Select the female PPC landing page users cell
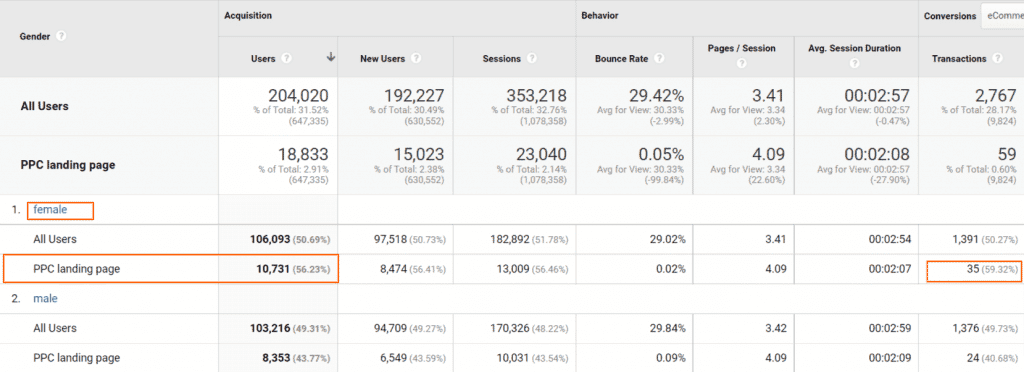Screen dimensions: 1024x372 pos(278,268)
